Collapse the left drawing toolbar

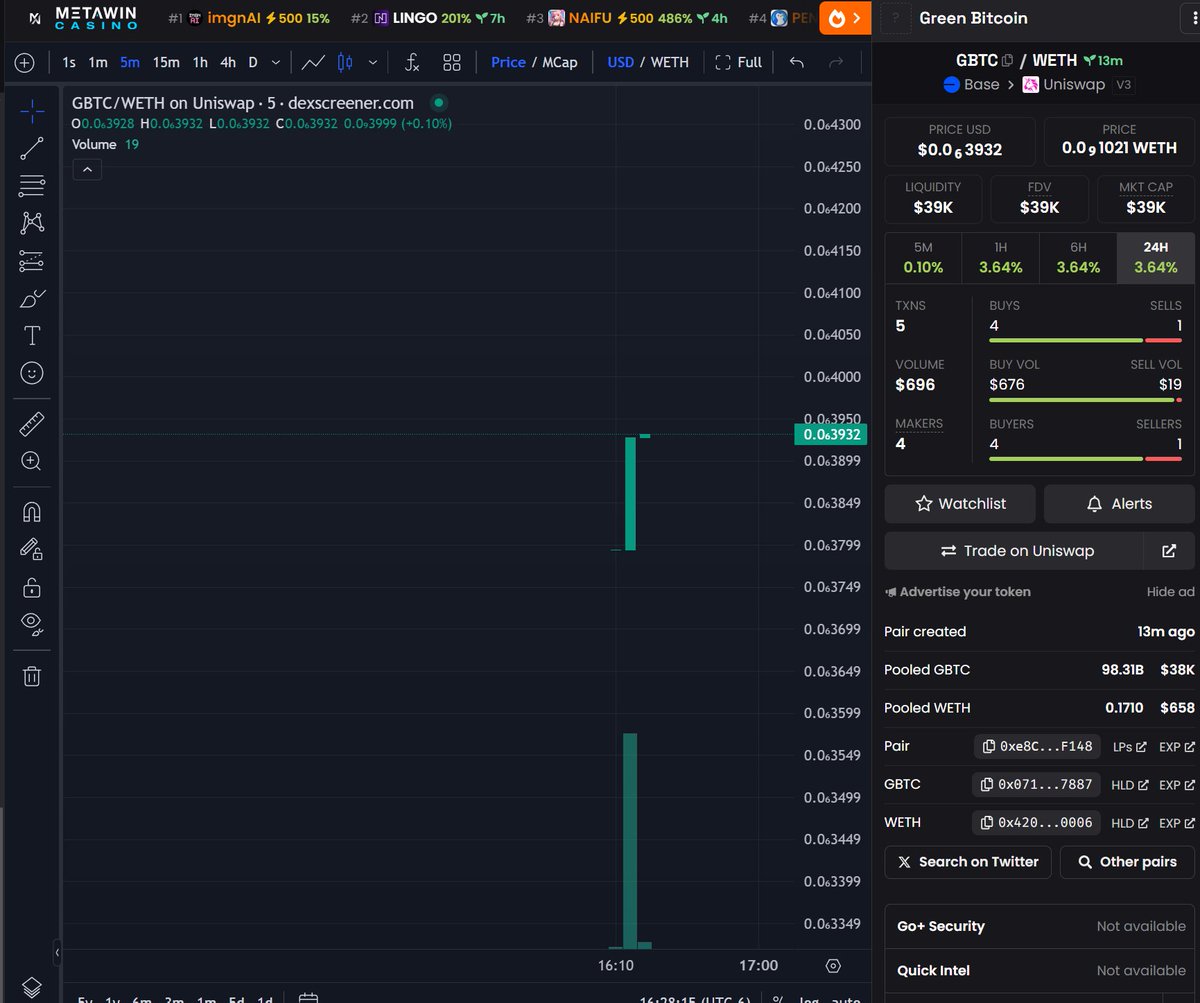coord(57,952)
